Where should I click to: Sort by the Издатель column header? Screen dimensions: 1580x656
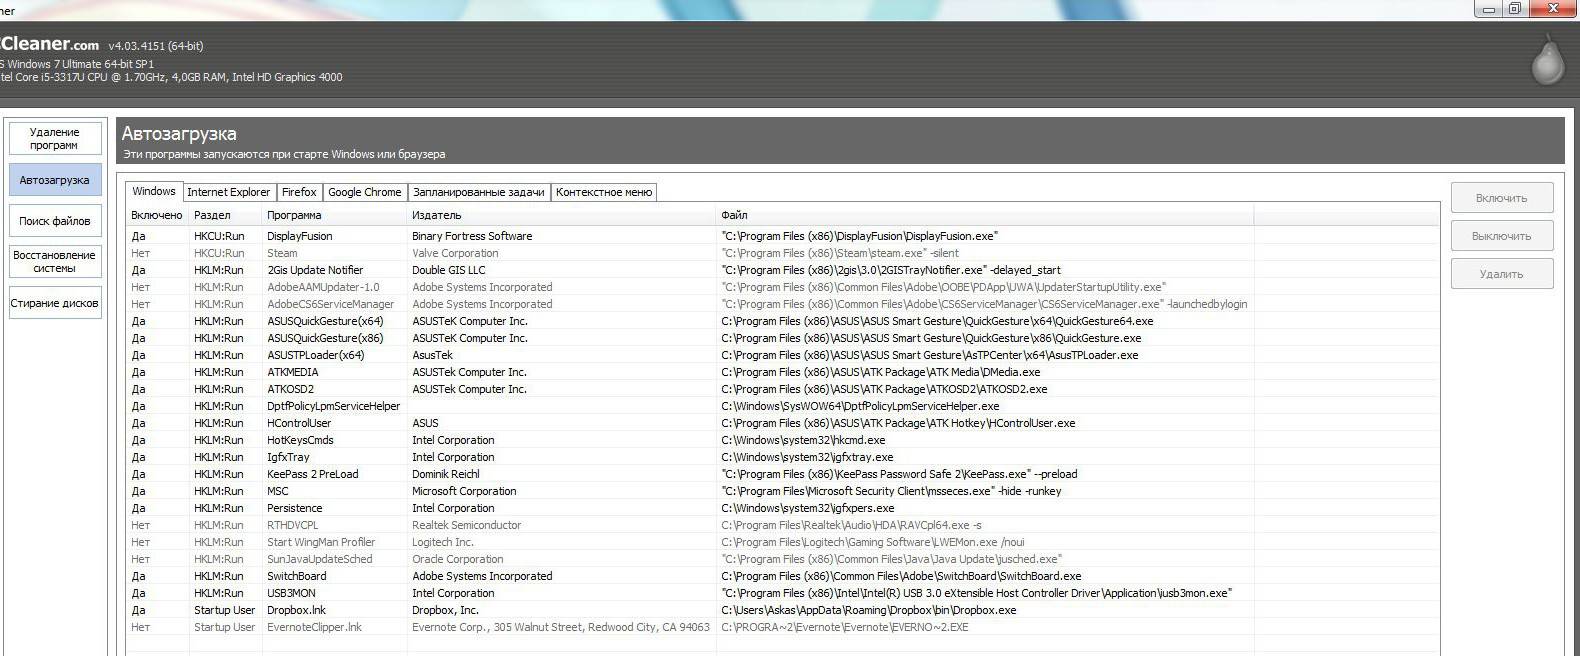pos(437,215)
